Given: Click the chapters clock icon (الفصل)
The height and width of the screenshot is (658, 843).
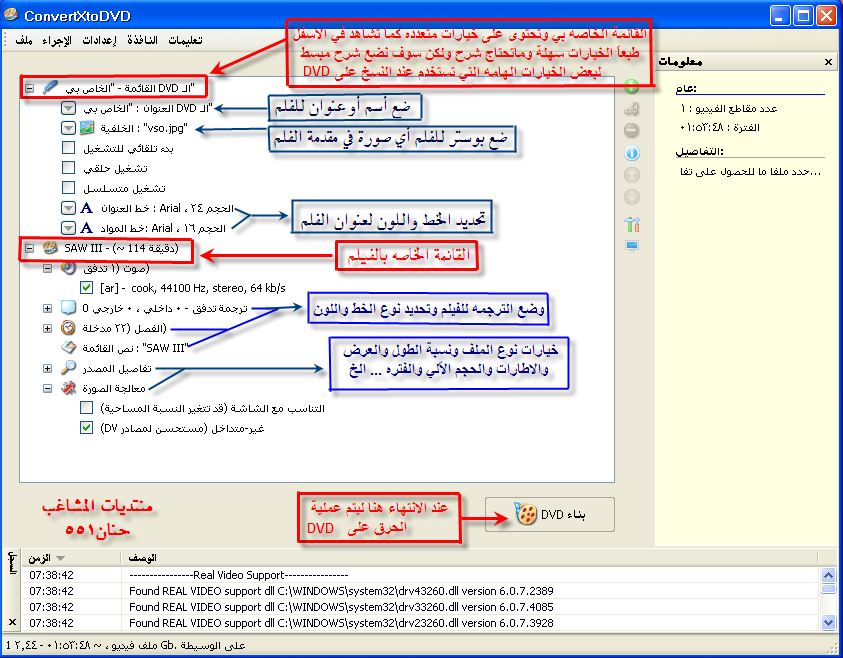Looking at the screenshot, I should (x=68, y=328).
